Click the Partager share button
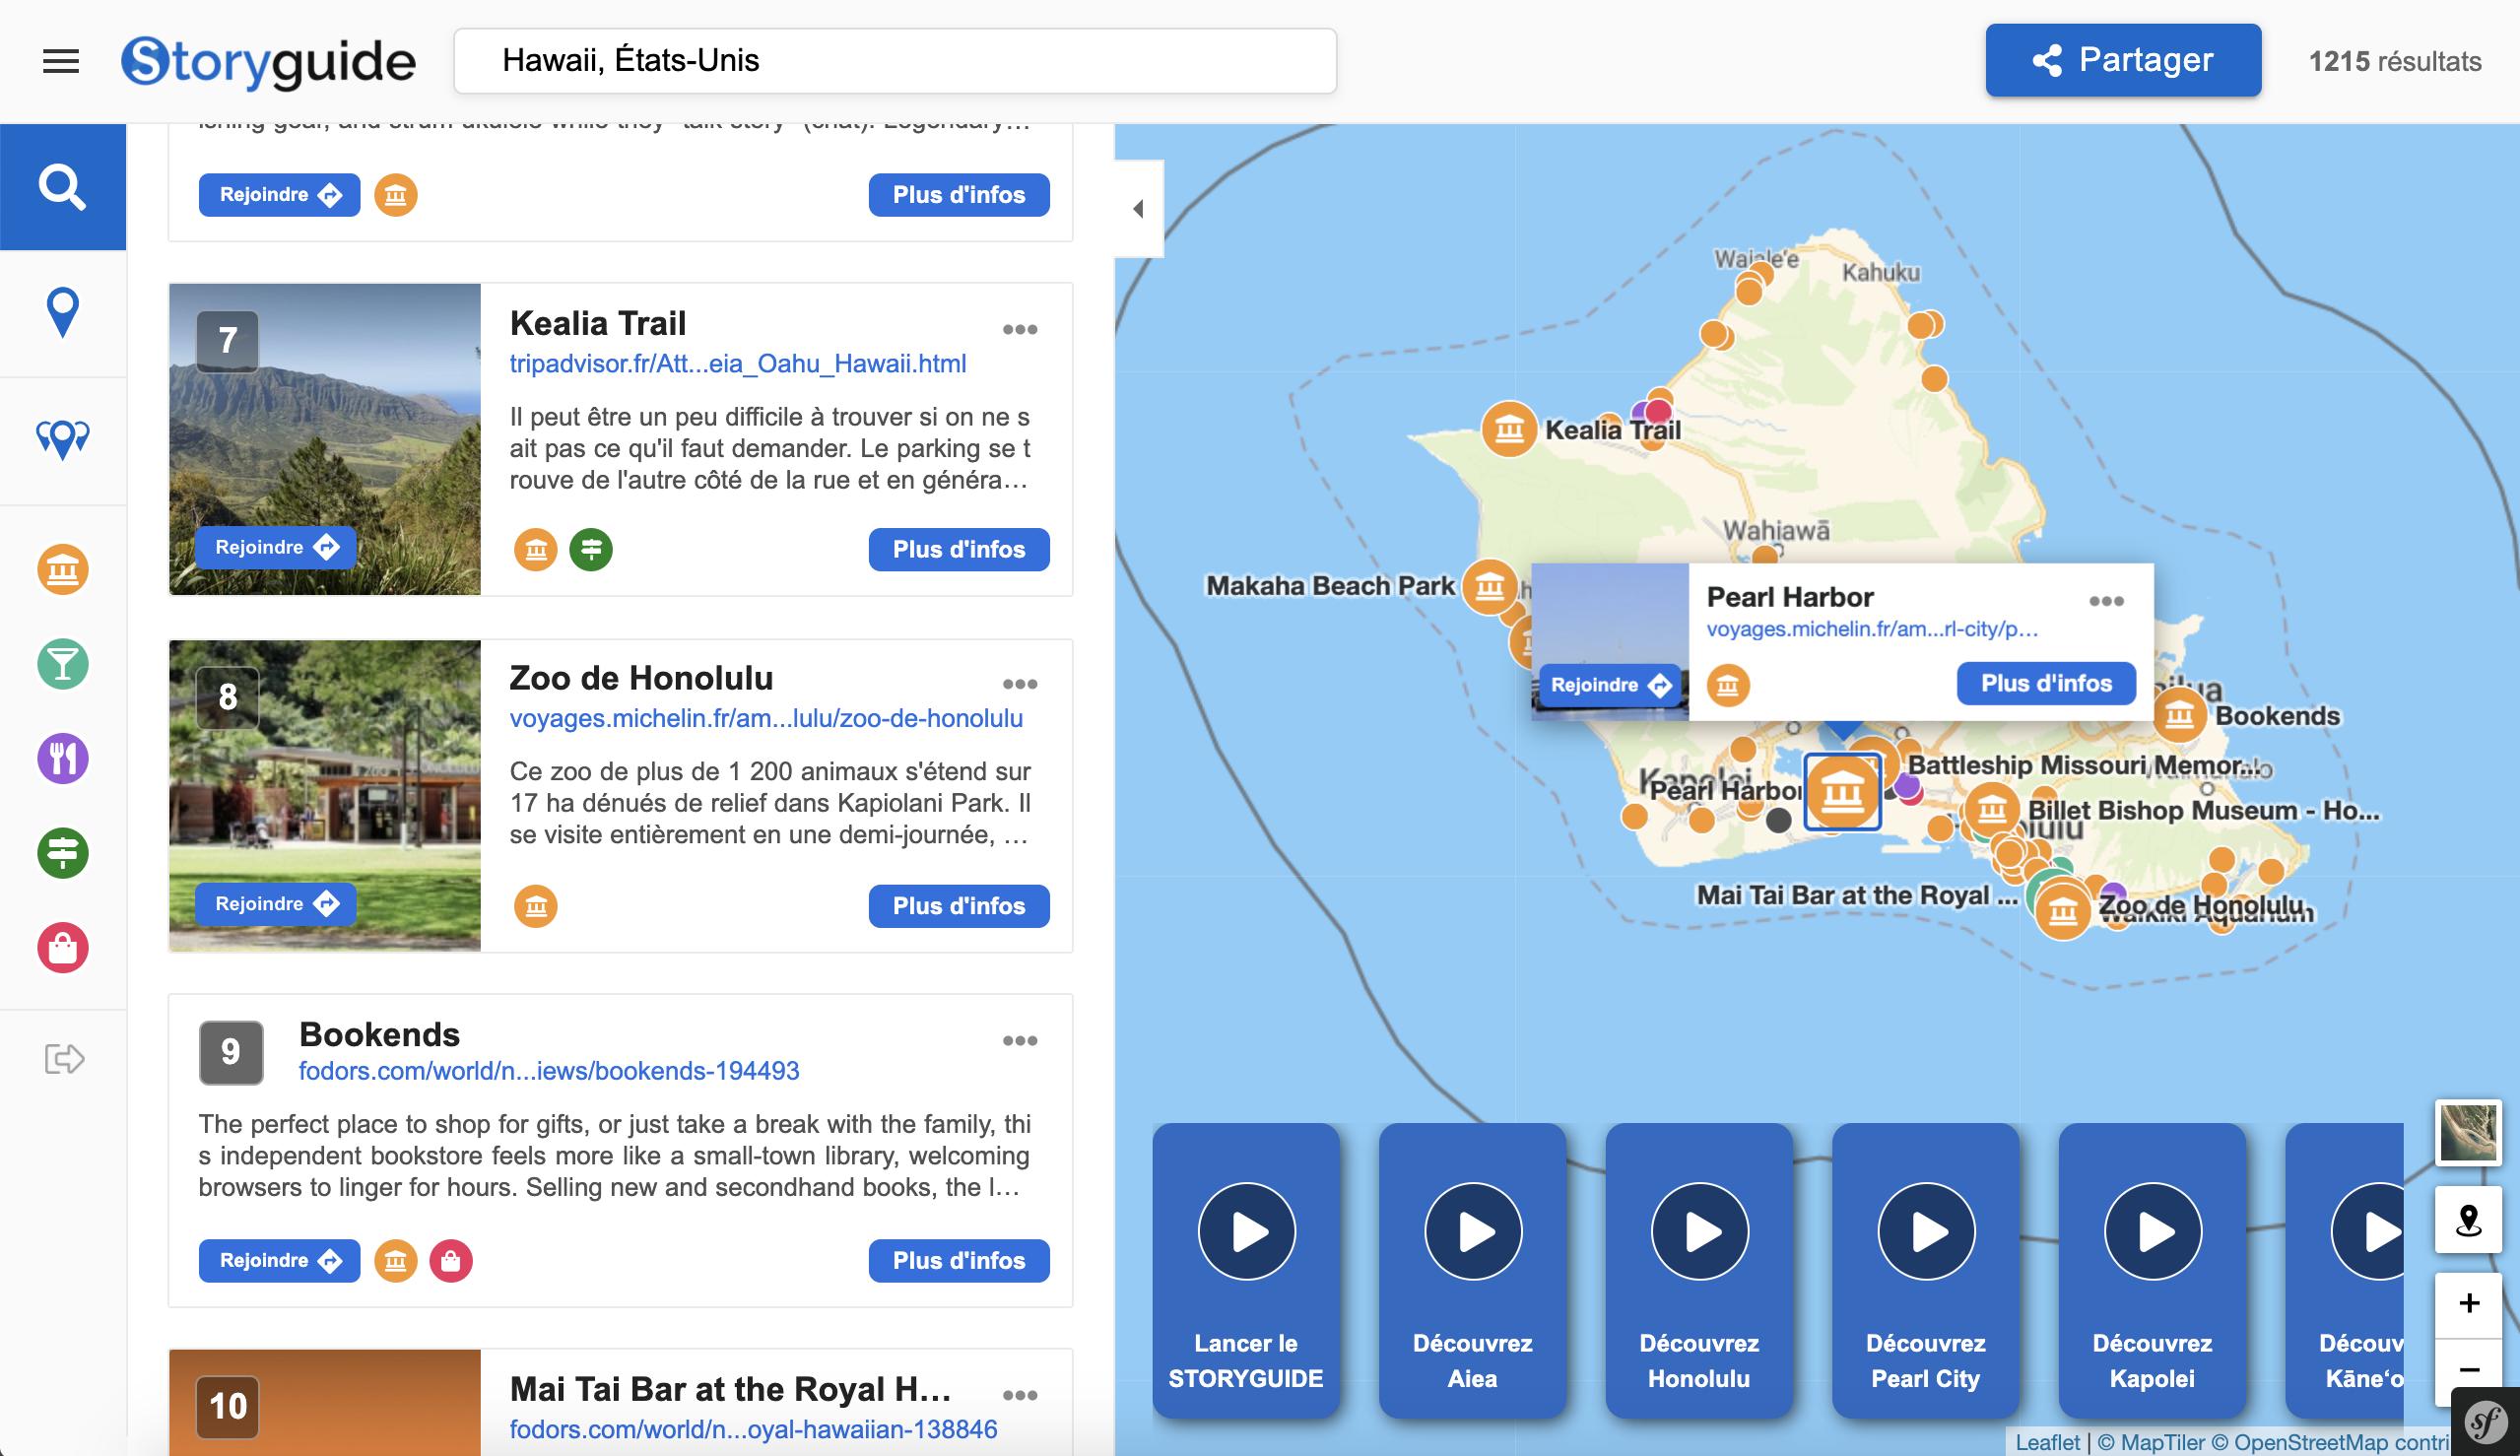Viewport: 2520px width, 1456px height. pos(2123,60)
